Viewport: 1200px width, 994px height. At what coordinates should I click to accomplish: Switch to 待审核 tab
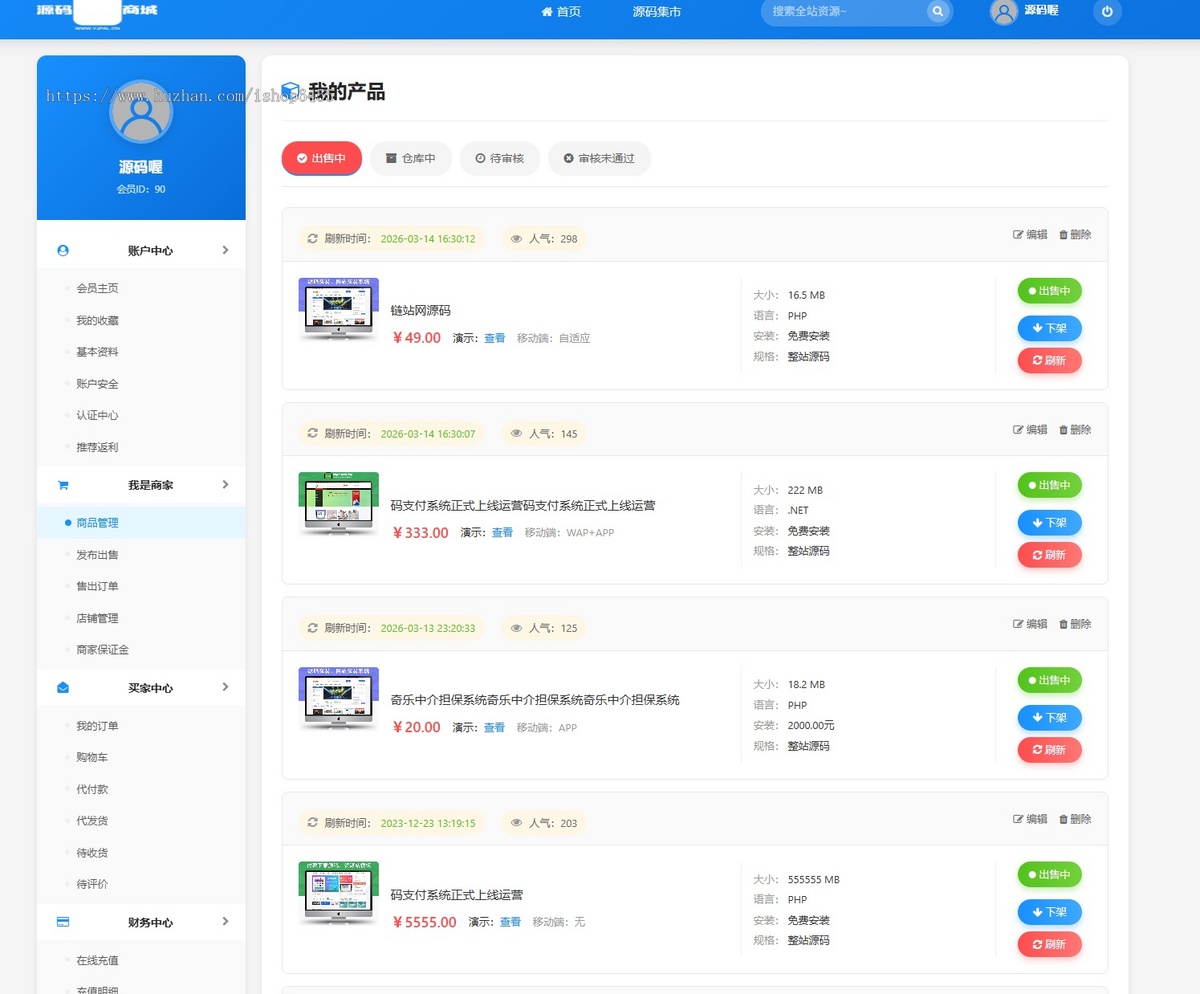500,158
